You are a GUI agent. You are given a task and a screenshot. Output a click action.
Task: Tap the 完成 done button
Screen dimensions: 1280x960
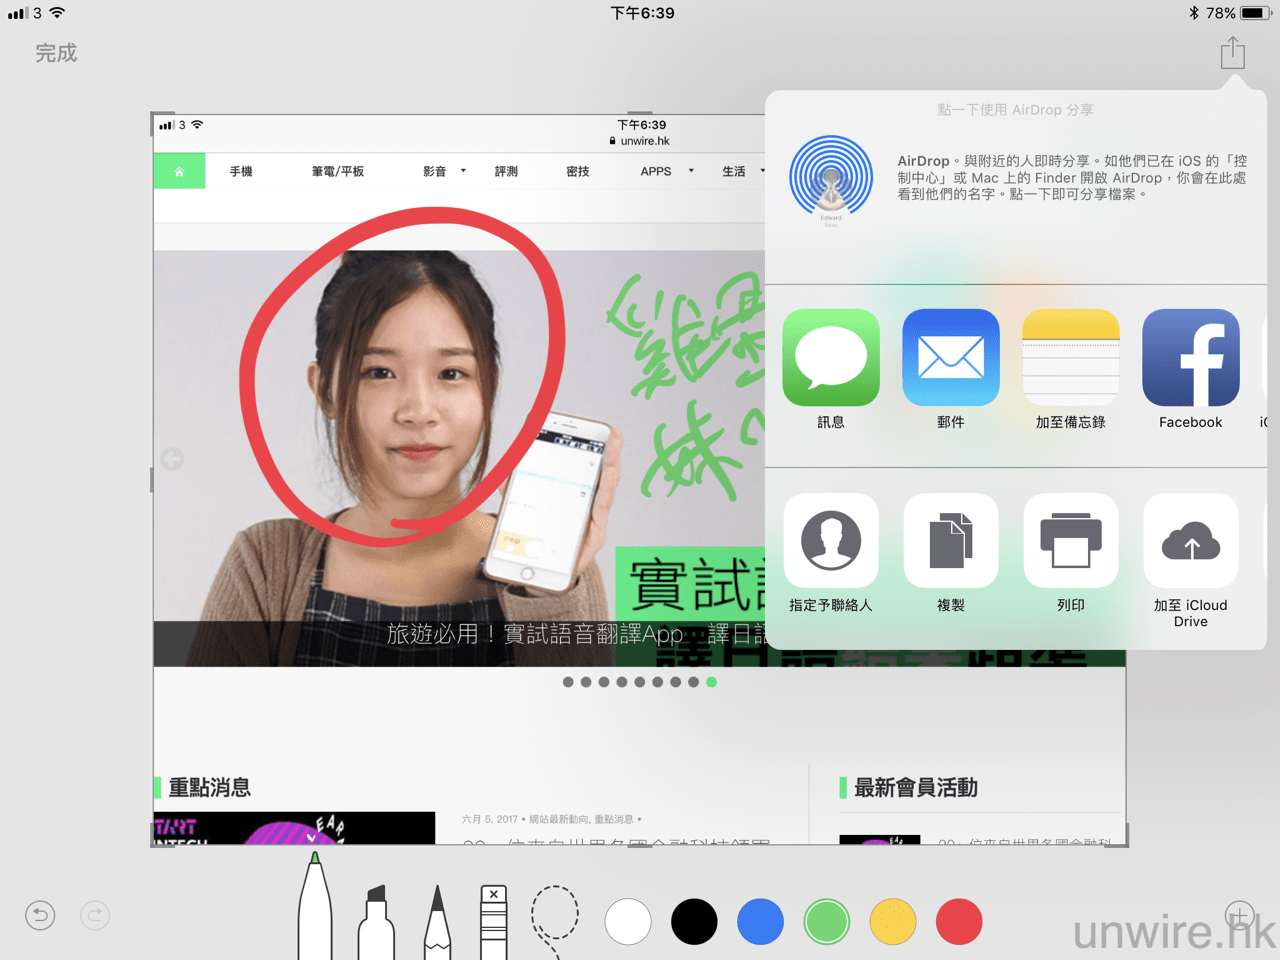(x=56, y=53)
